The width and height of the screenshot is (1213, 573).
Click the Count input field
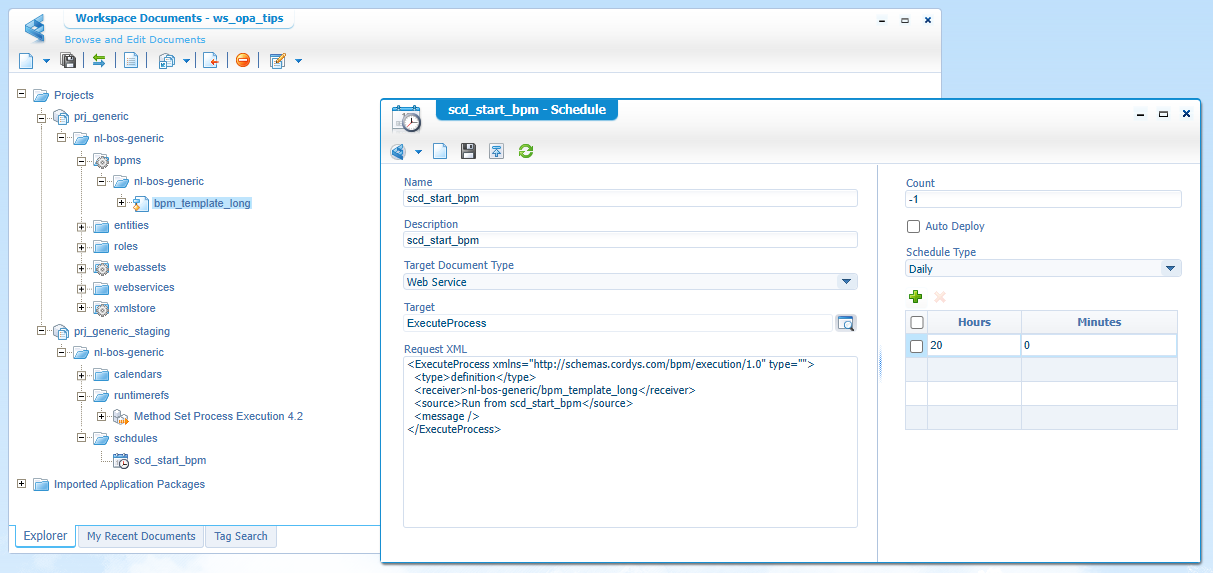coord(1043,199)
